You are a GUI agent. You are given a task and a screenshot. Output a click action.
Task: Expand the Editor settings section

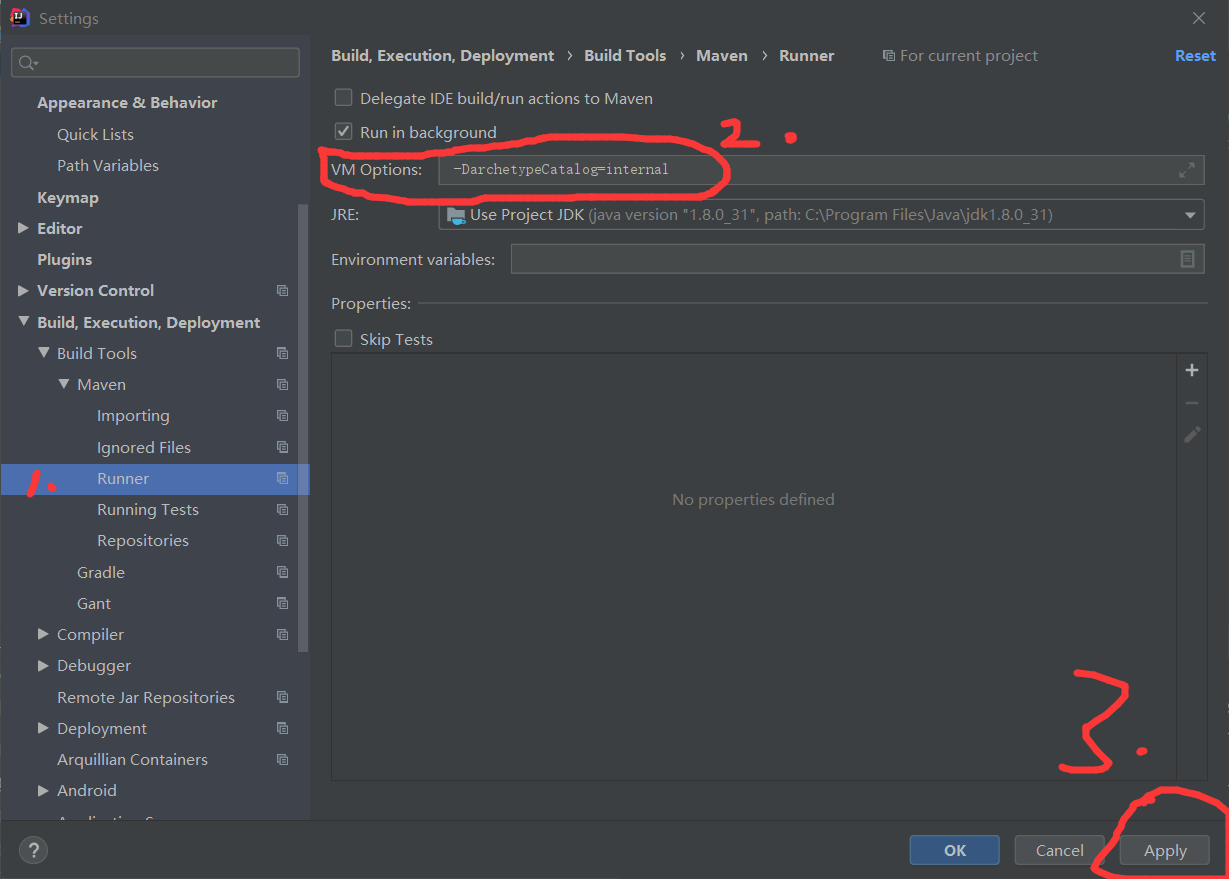pos(23,228)
